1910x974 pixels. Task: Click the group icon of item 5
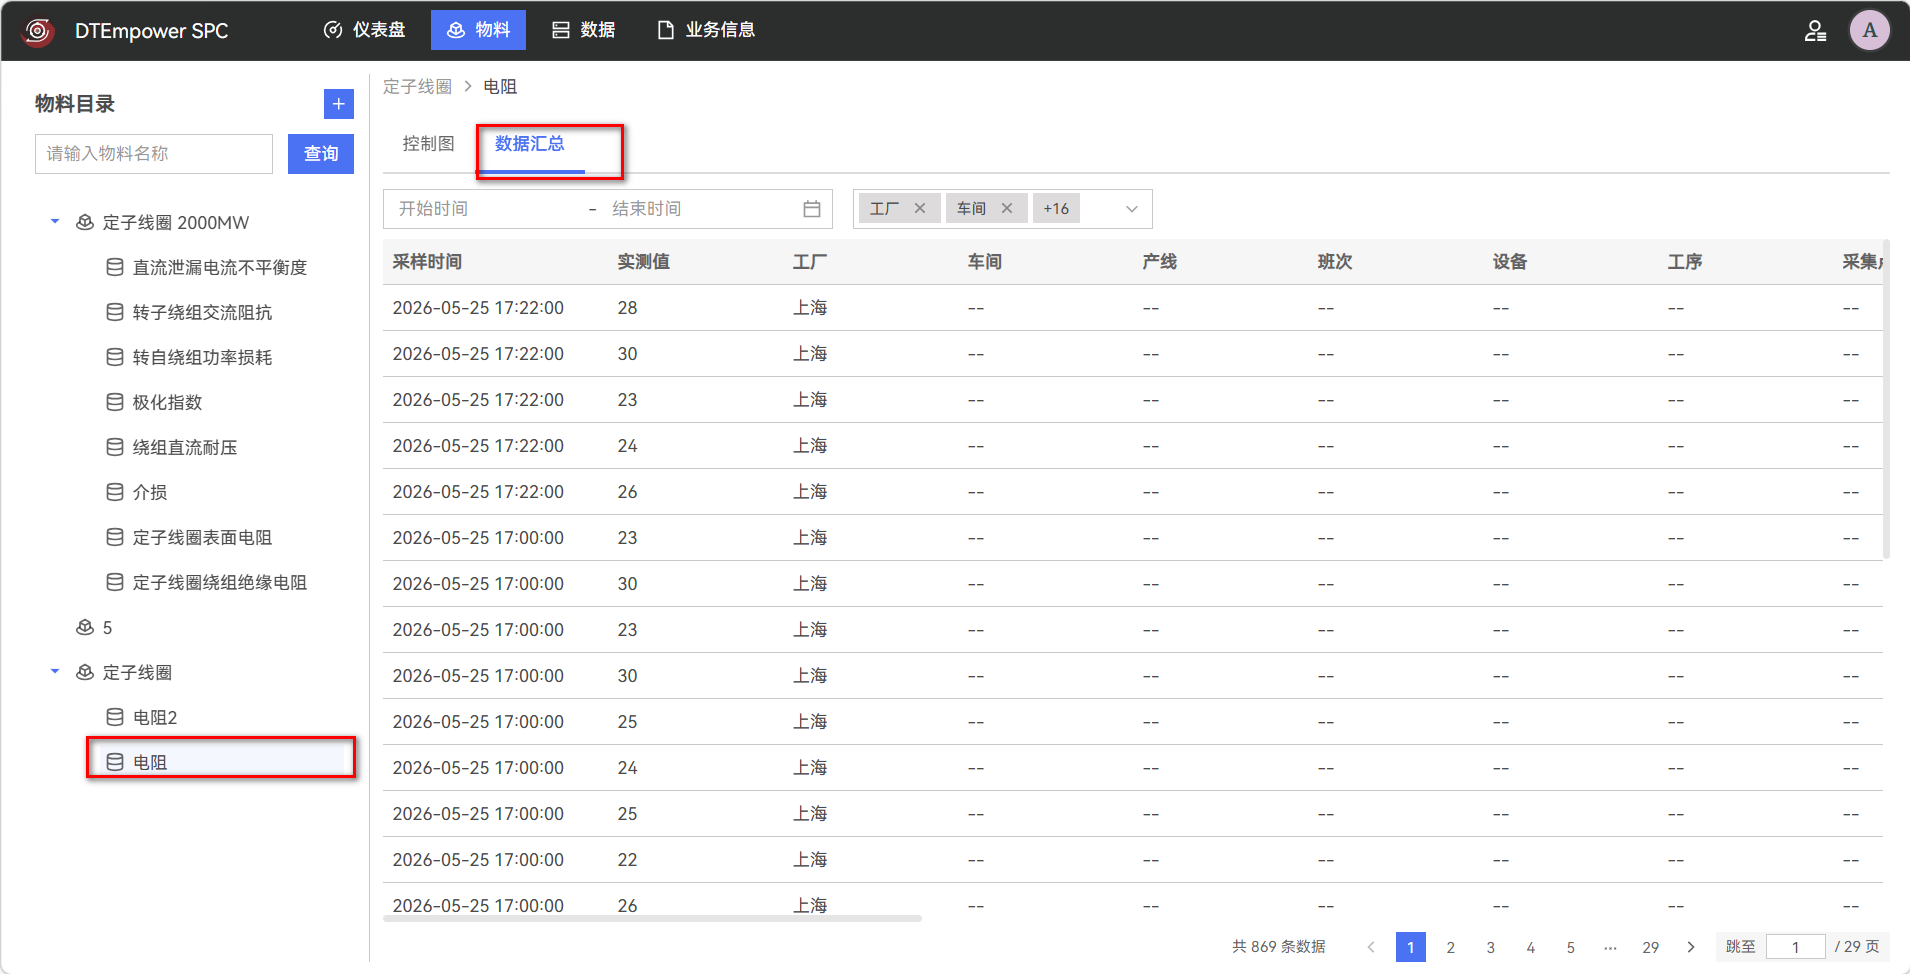tap(85, 627)
